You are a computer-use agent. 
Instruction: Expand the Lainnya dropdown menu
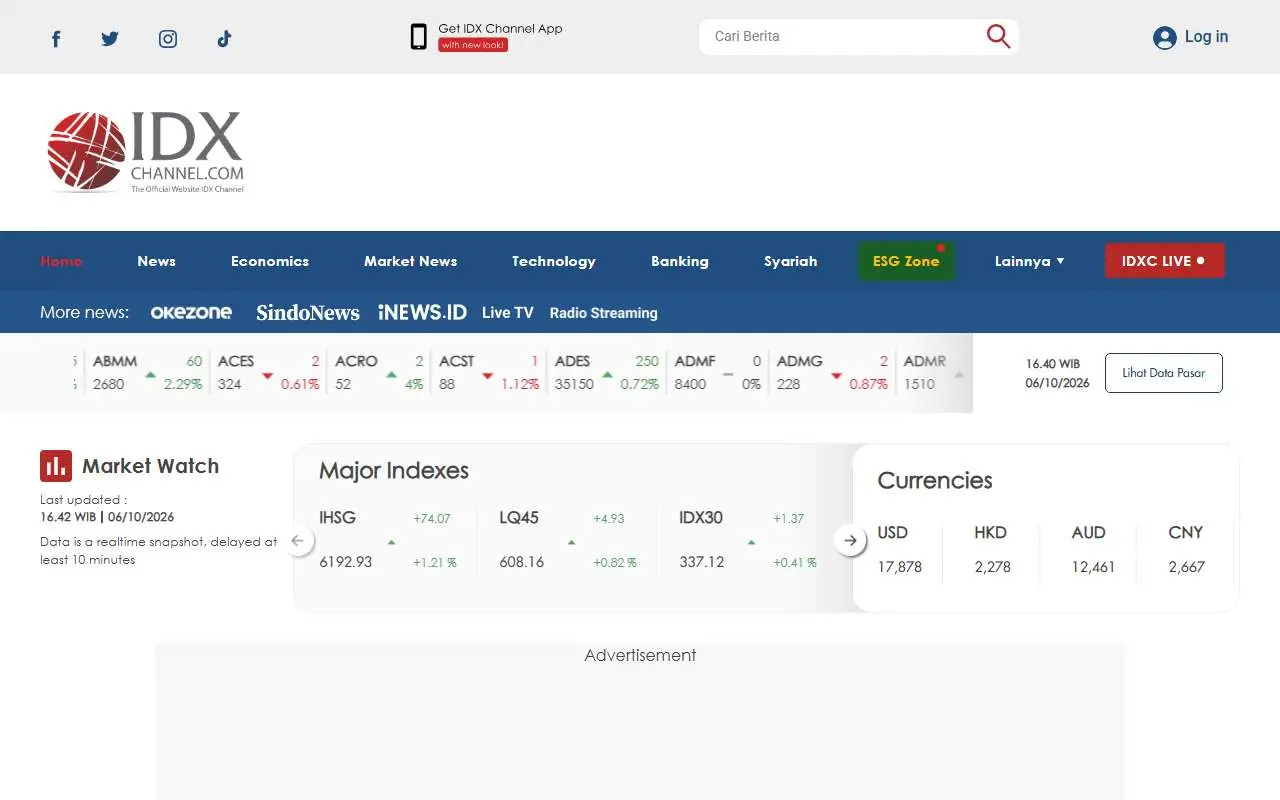1029,261
